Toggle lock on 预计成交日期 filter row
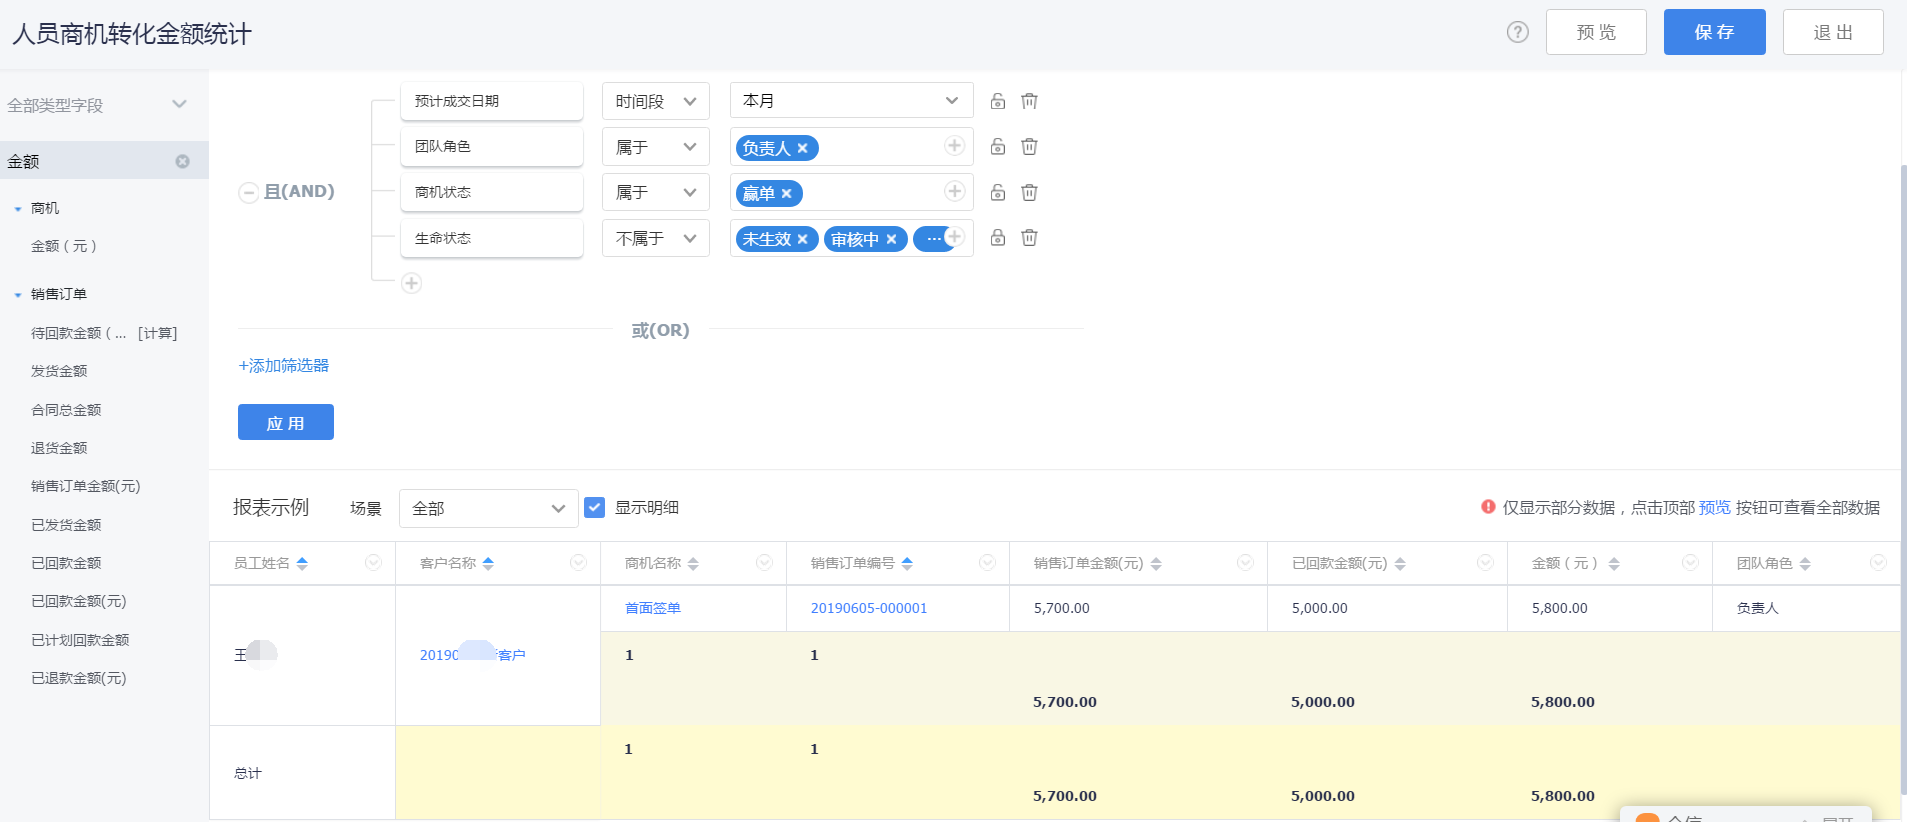Screen dimensions: 1907x822 click(997, 101)
